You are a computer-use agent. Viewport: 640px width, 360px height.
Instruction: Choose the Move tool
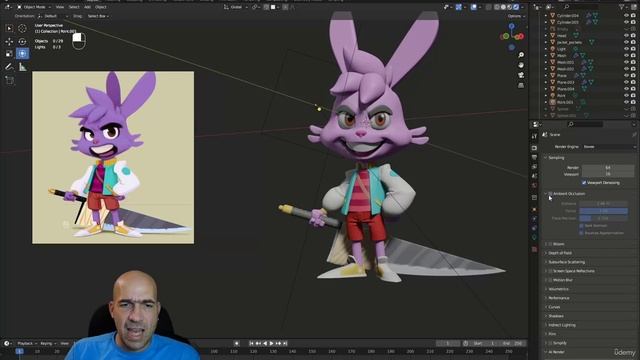(x=9, y=41)
